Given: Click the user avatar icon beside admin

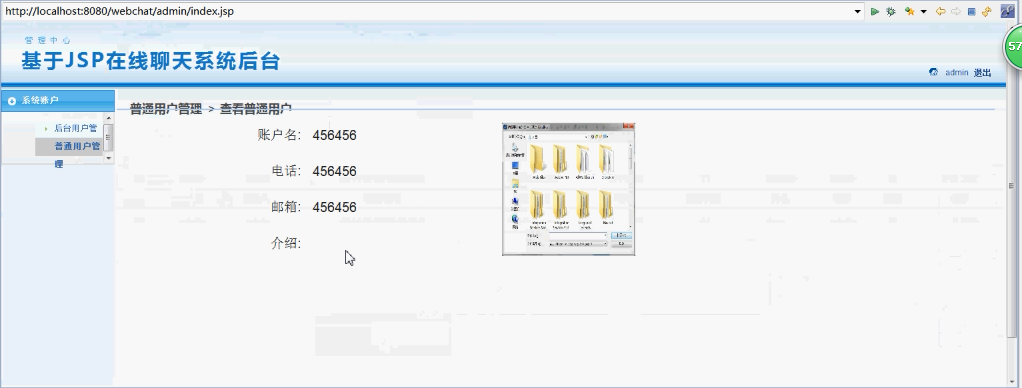Looking at the screenshot, I should tap(933, 72).
